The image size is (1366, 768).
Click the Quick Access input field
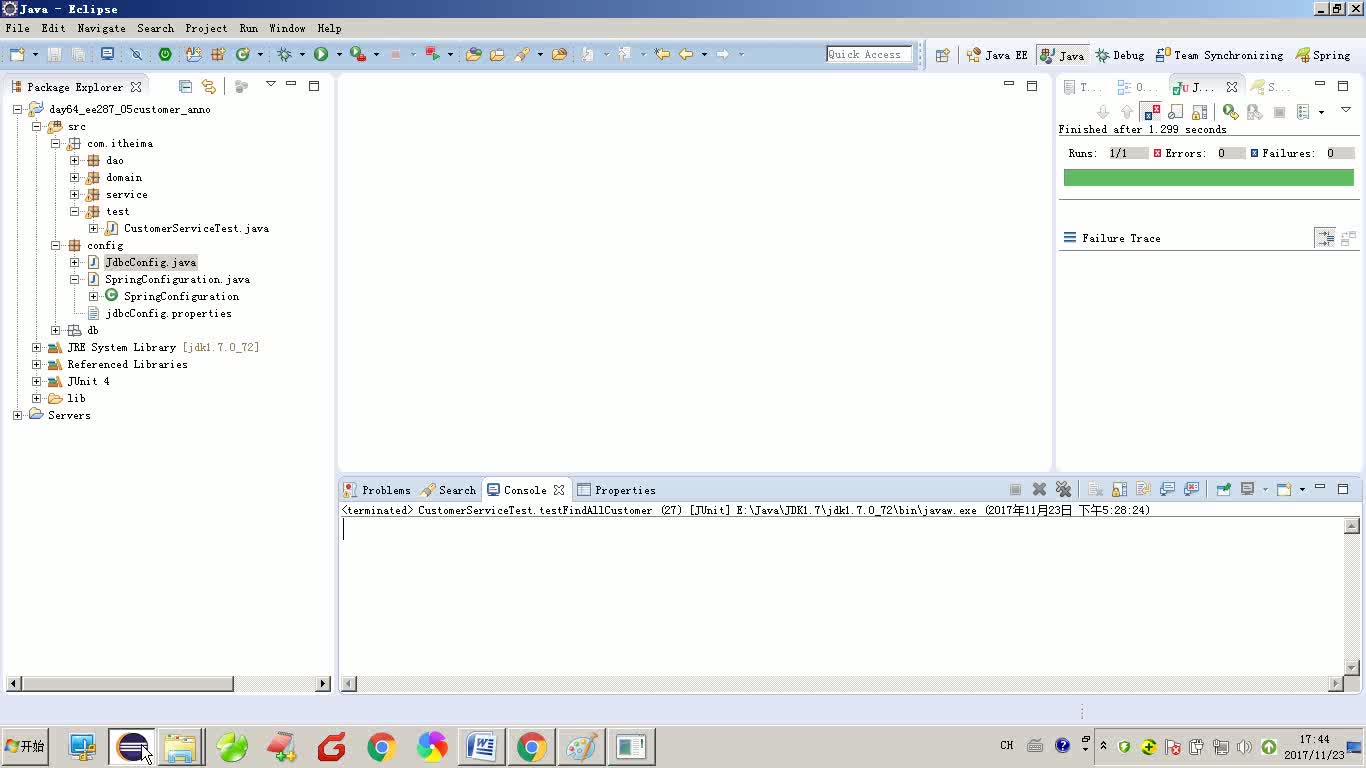pyautogui.click(x=869, y=55)
